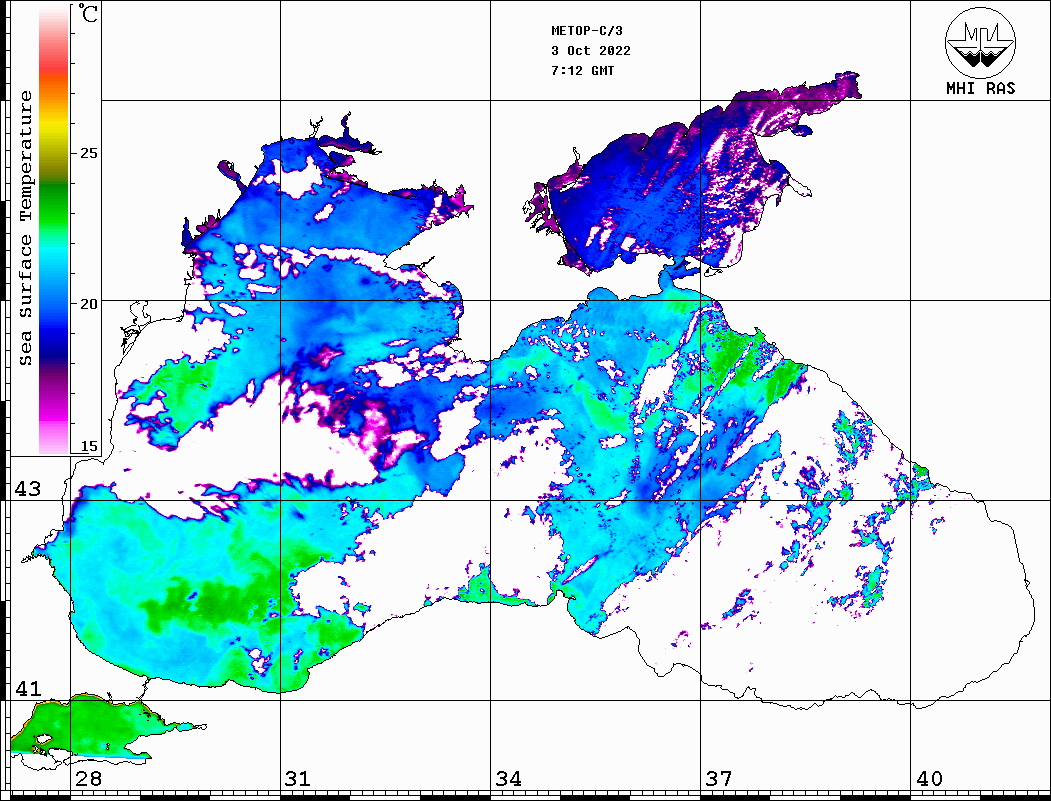
Task: Click the 'Sea Surface Temperature' vertical label
Action: click(x=25, y=229)
